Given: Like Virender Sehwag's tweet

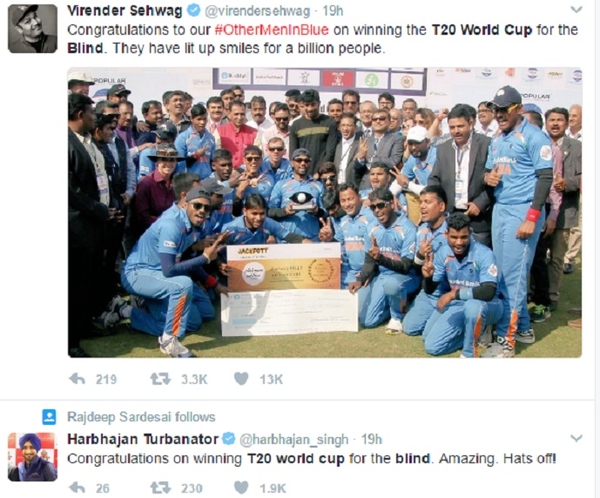Looking at the screenshot, I should click(241, 379).
